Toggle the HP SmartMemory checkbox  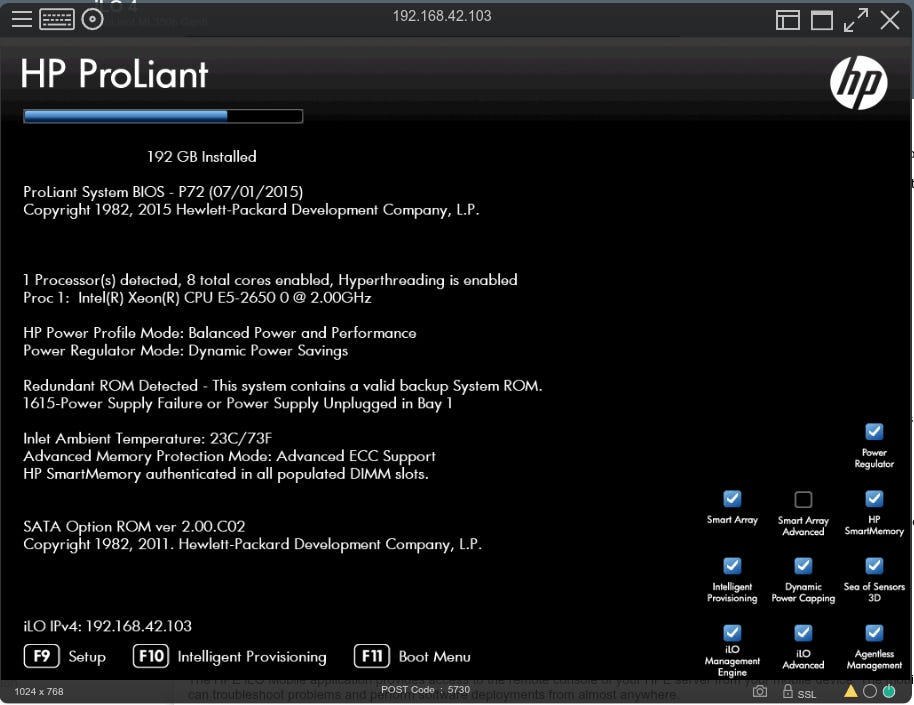point(874,499)
